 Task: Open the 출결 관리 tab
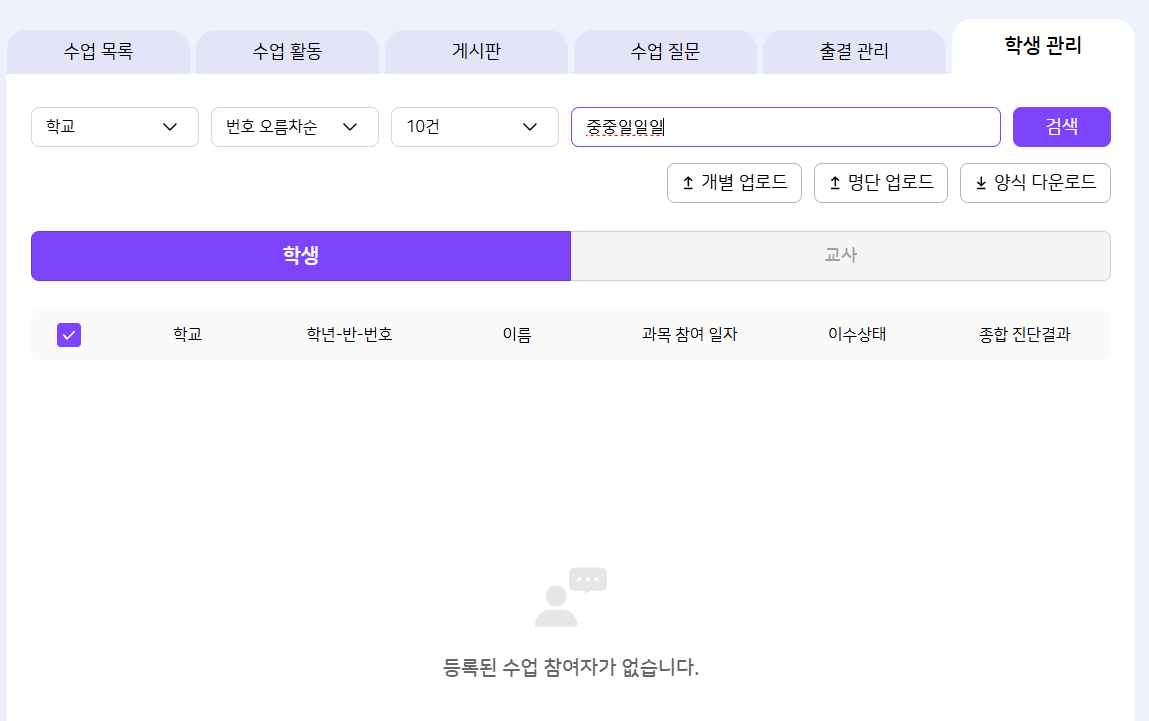click(854, 52)
